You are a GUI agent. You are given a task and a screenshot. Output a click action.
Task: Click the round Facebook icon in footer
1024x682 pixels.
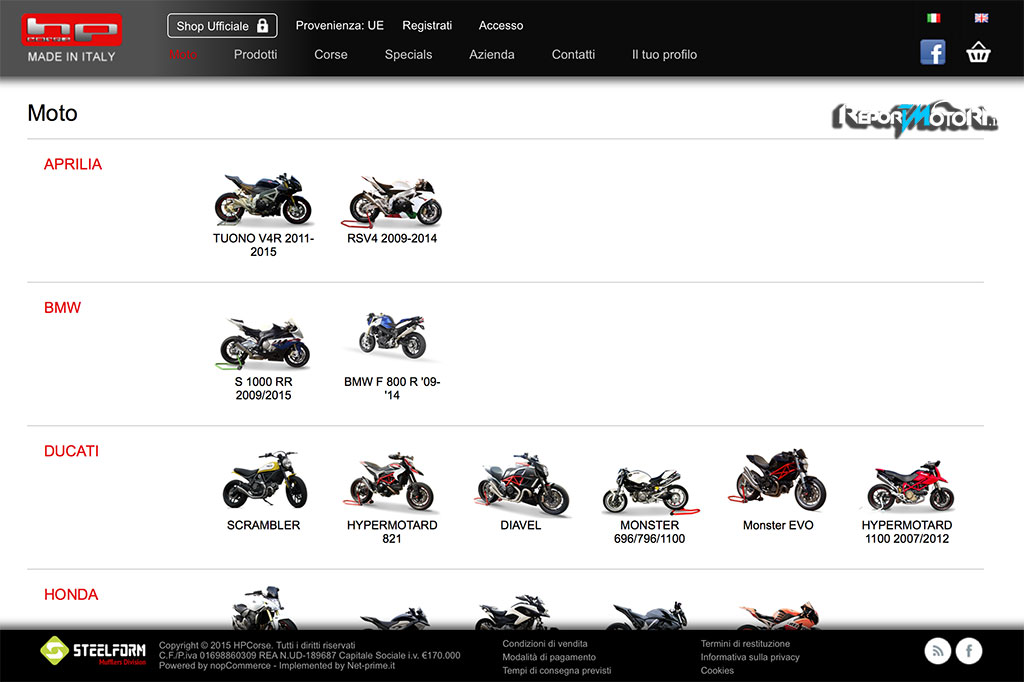968,652
